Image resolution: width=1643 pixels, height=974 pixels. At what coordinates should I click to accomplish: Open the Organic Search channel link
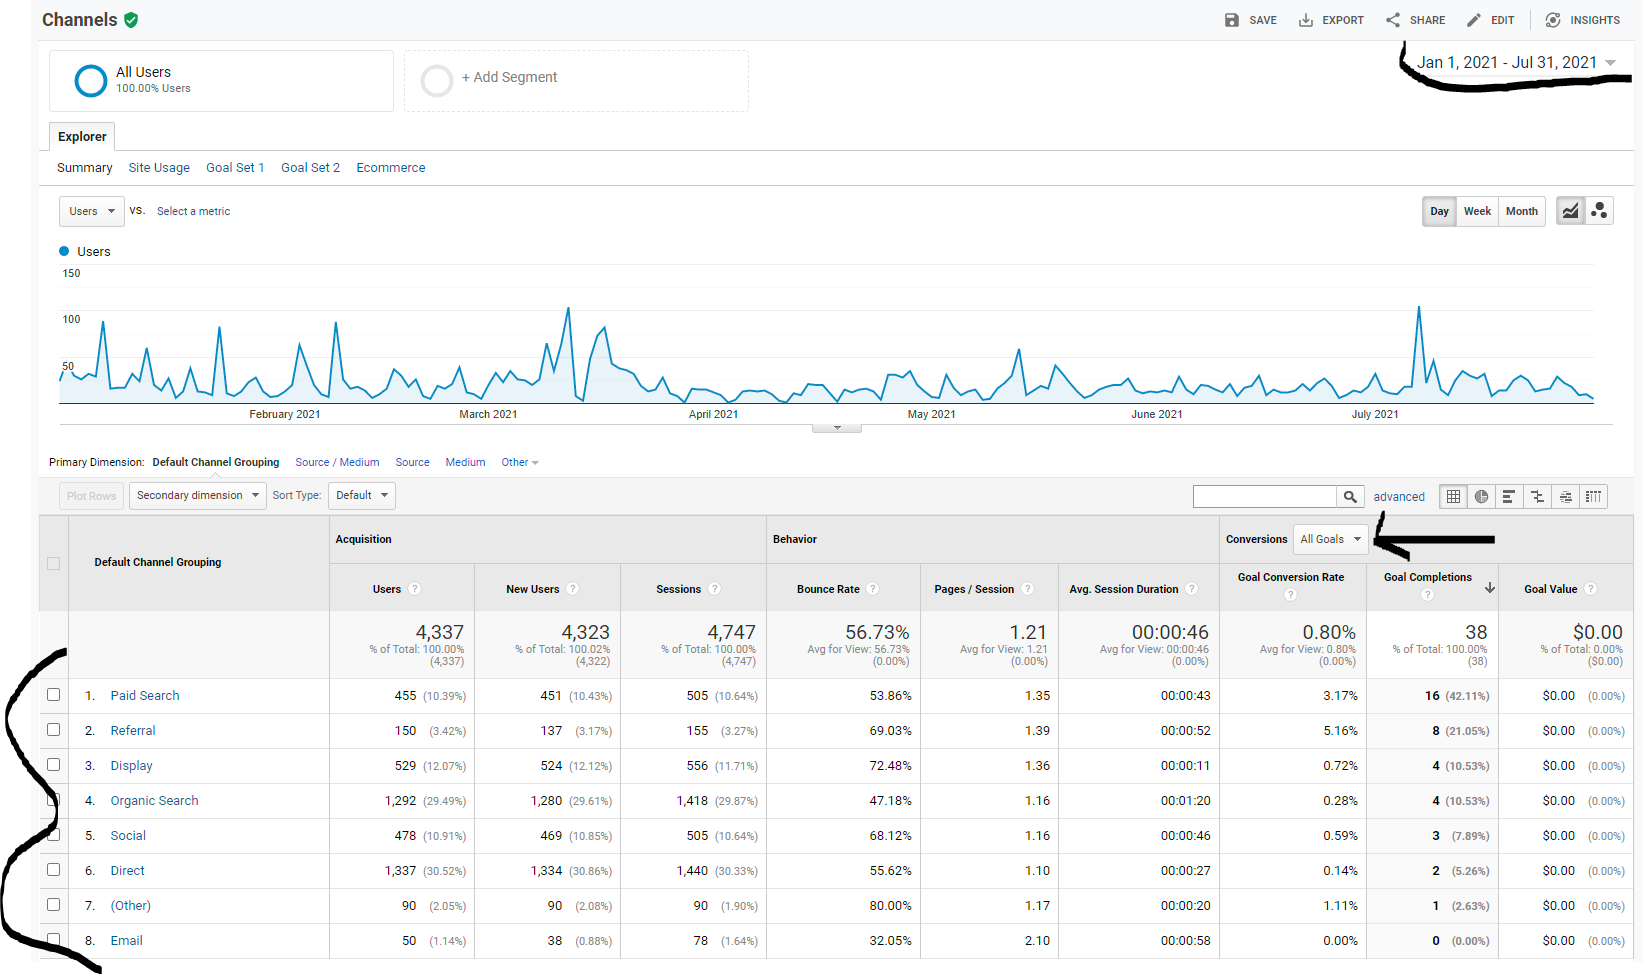pos(154,801)
